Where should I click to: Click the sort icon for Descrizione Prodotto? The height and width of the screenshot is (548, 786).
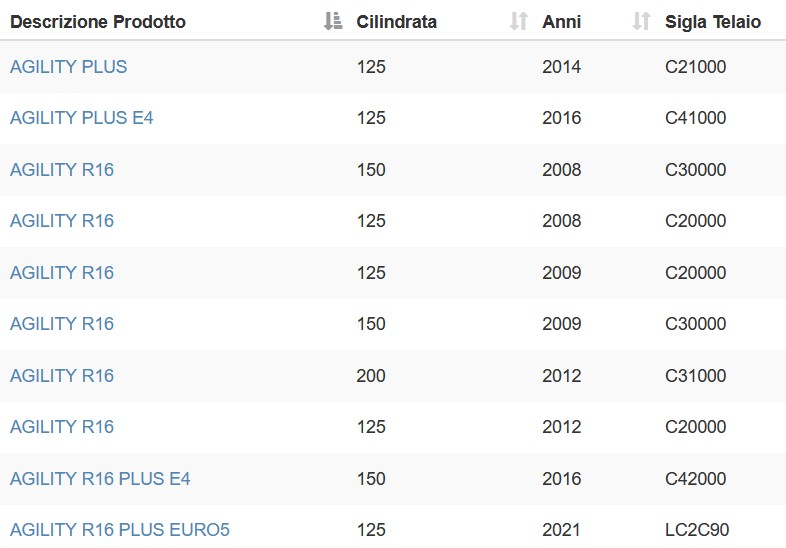pyautogui.click(x=333, y=21)
